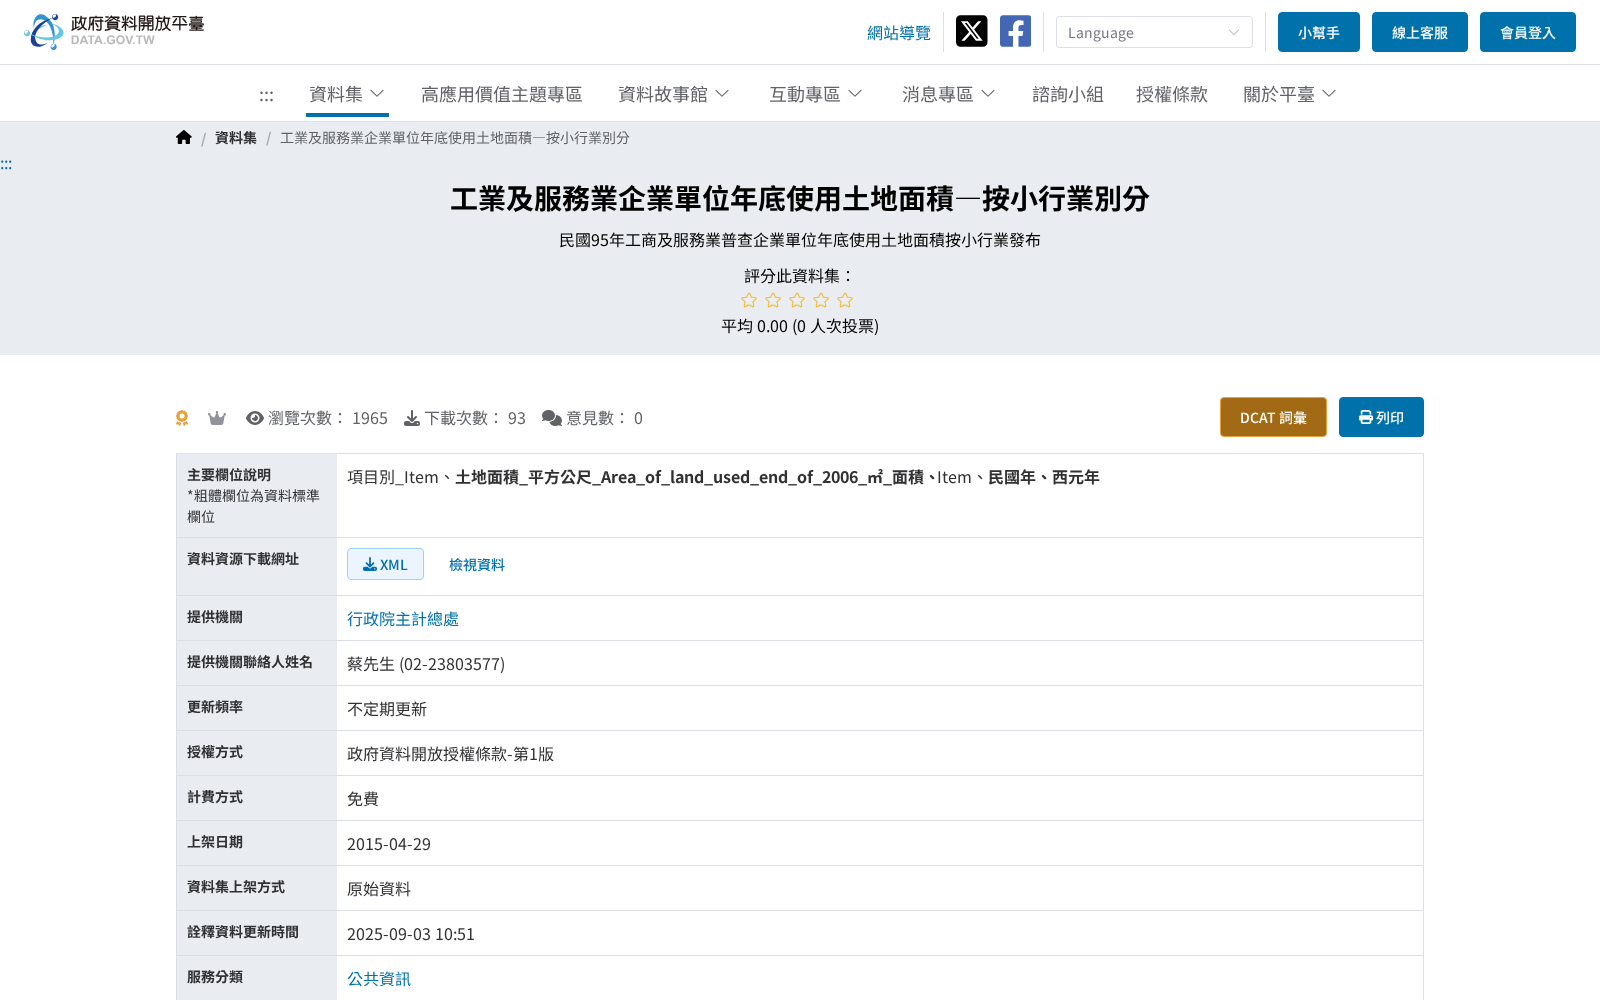Rate the dataset one star
The image size is (1600, 1000).
(x=749, y=300)
